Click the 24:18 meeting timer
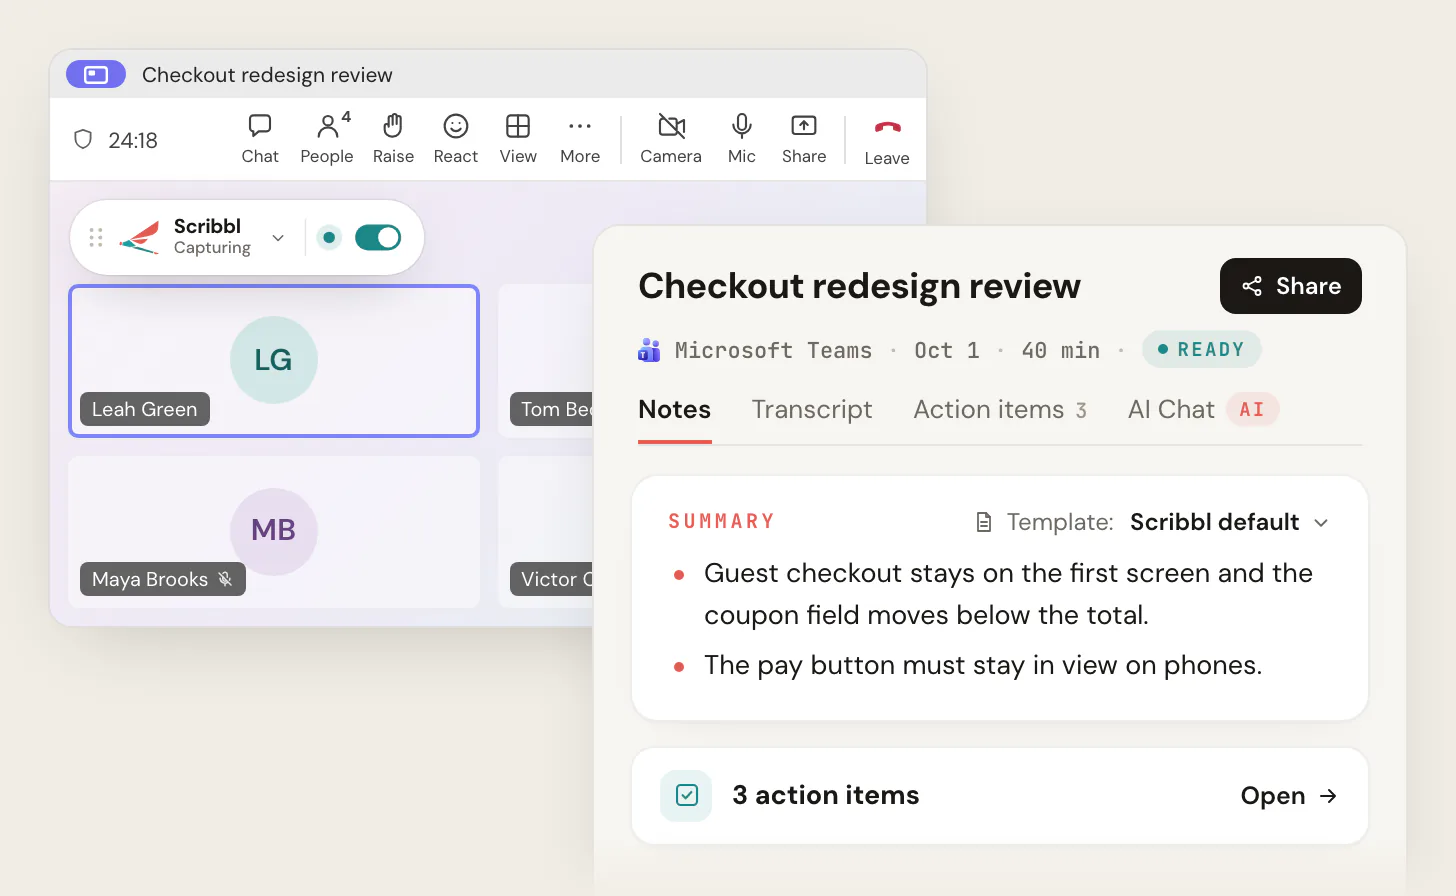 point(133,141)
